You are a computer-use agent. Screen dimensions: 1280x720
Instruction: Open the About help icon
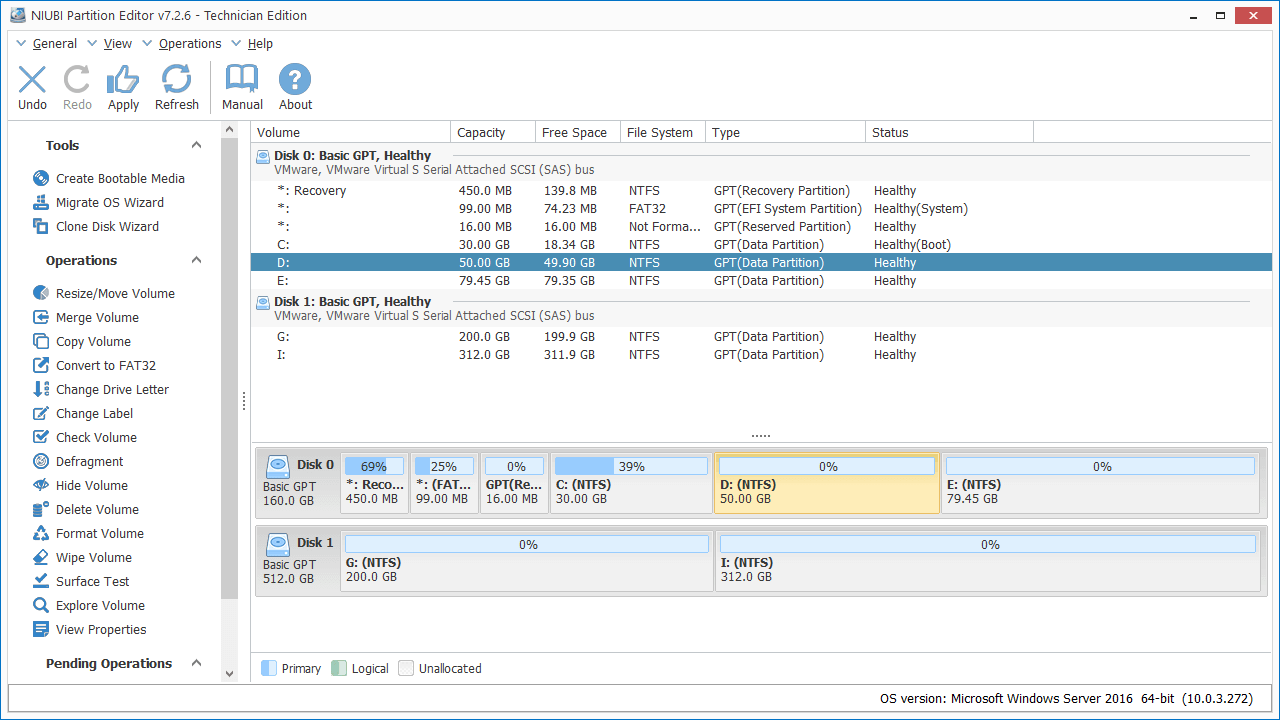tap(295, 81)
